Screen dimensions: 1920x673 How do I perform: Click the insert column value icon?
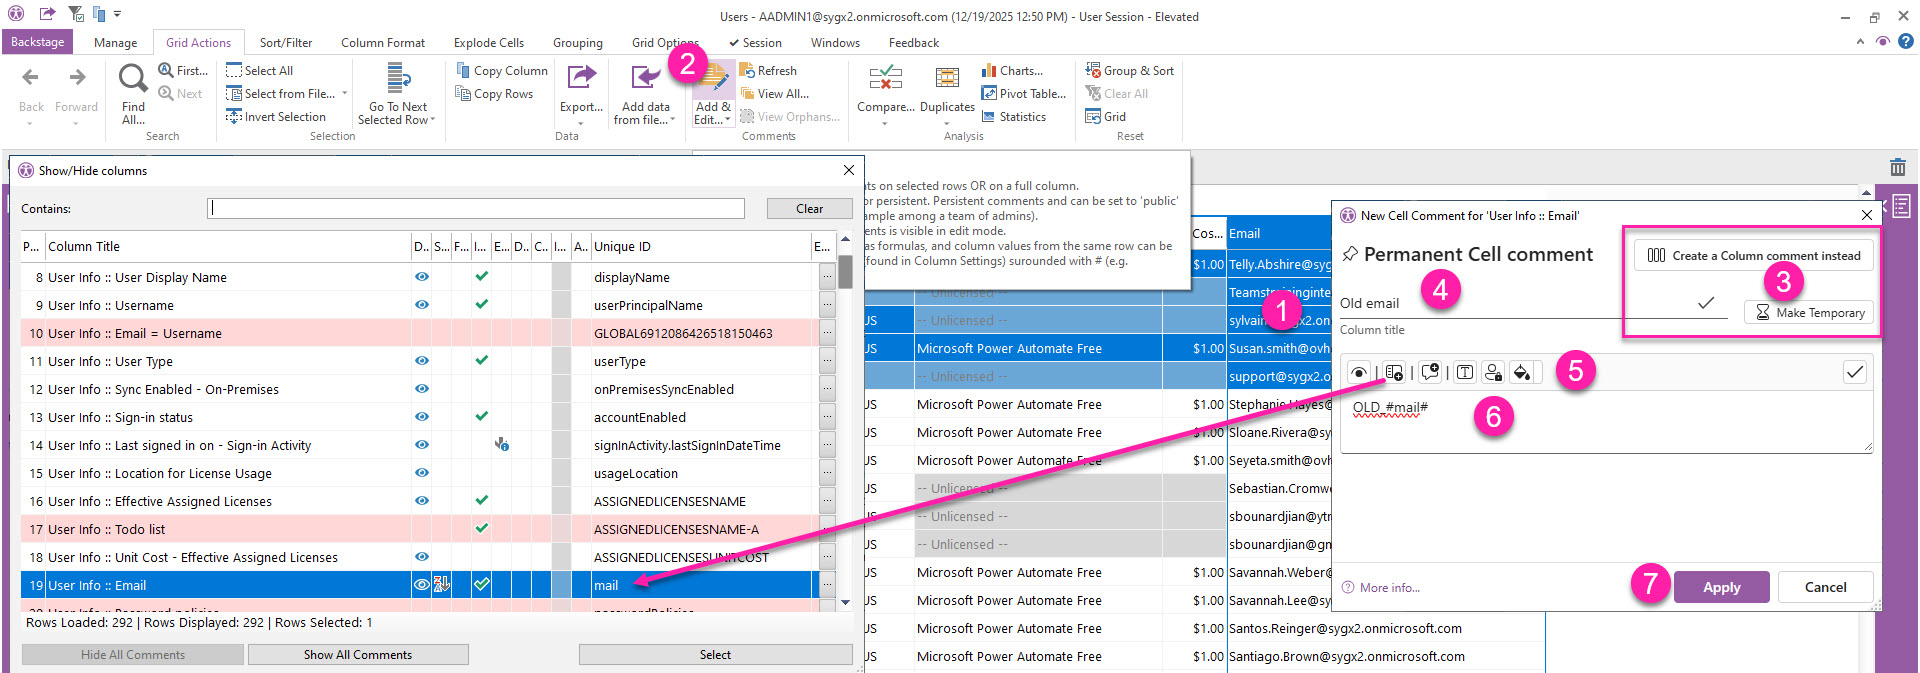click(1394, 373)
